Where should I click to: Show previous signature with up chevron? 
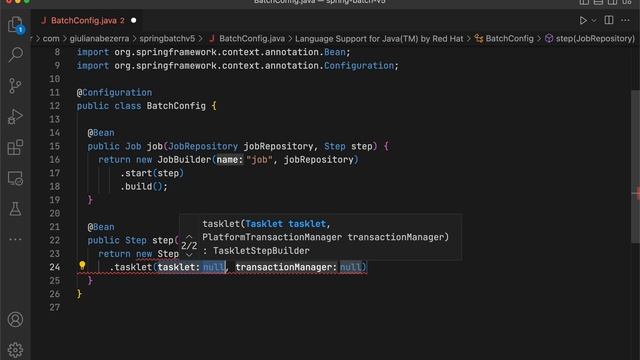click(189, 236)
